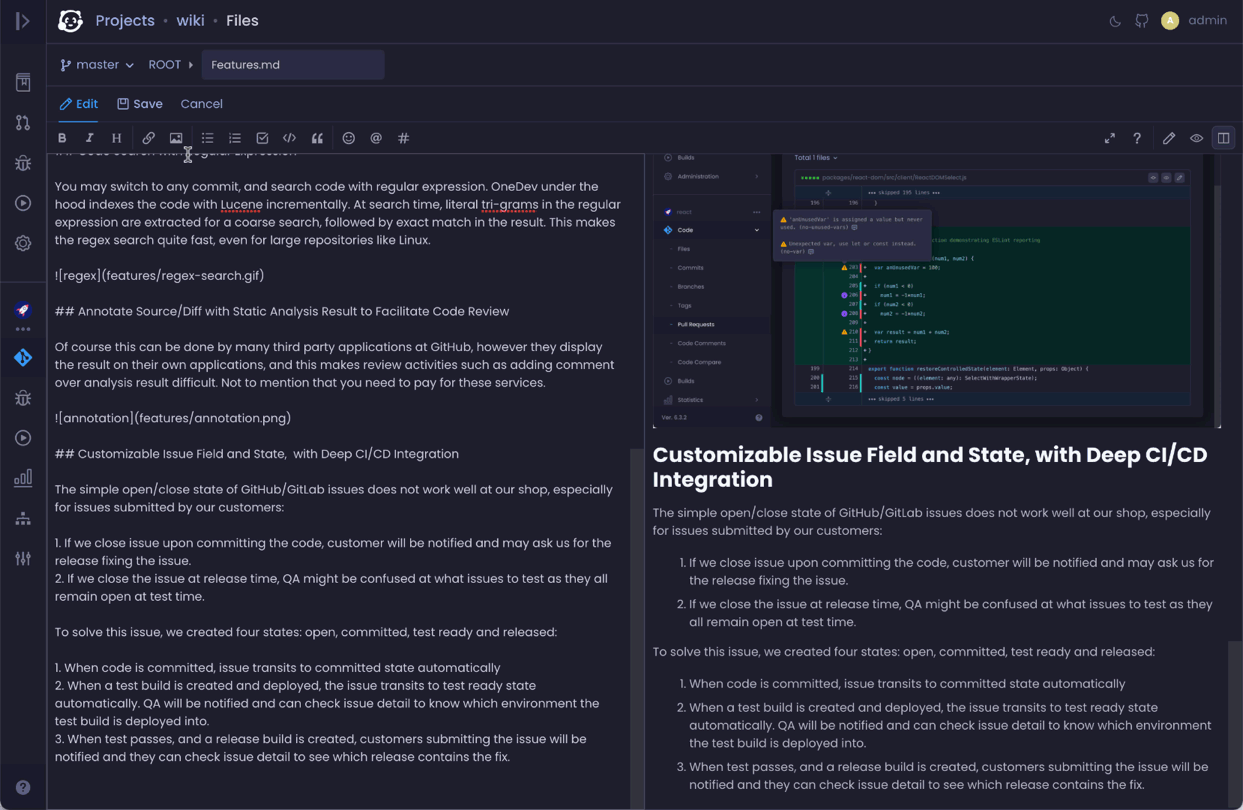Insert a code snippet with the code icon
Image resolution: width=1243 pixels, height=810 pixels.
click(289, 137)
